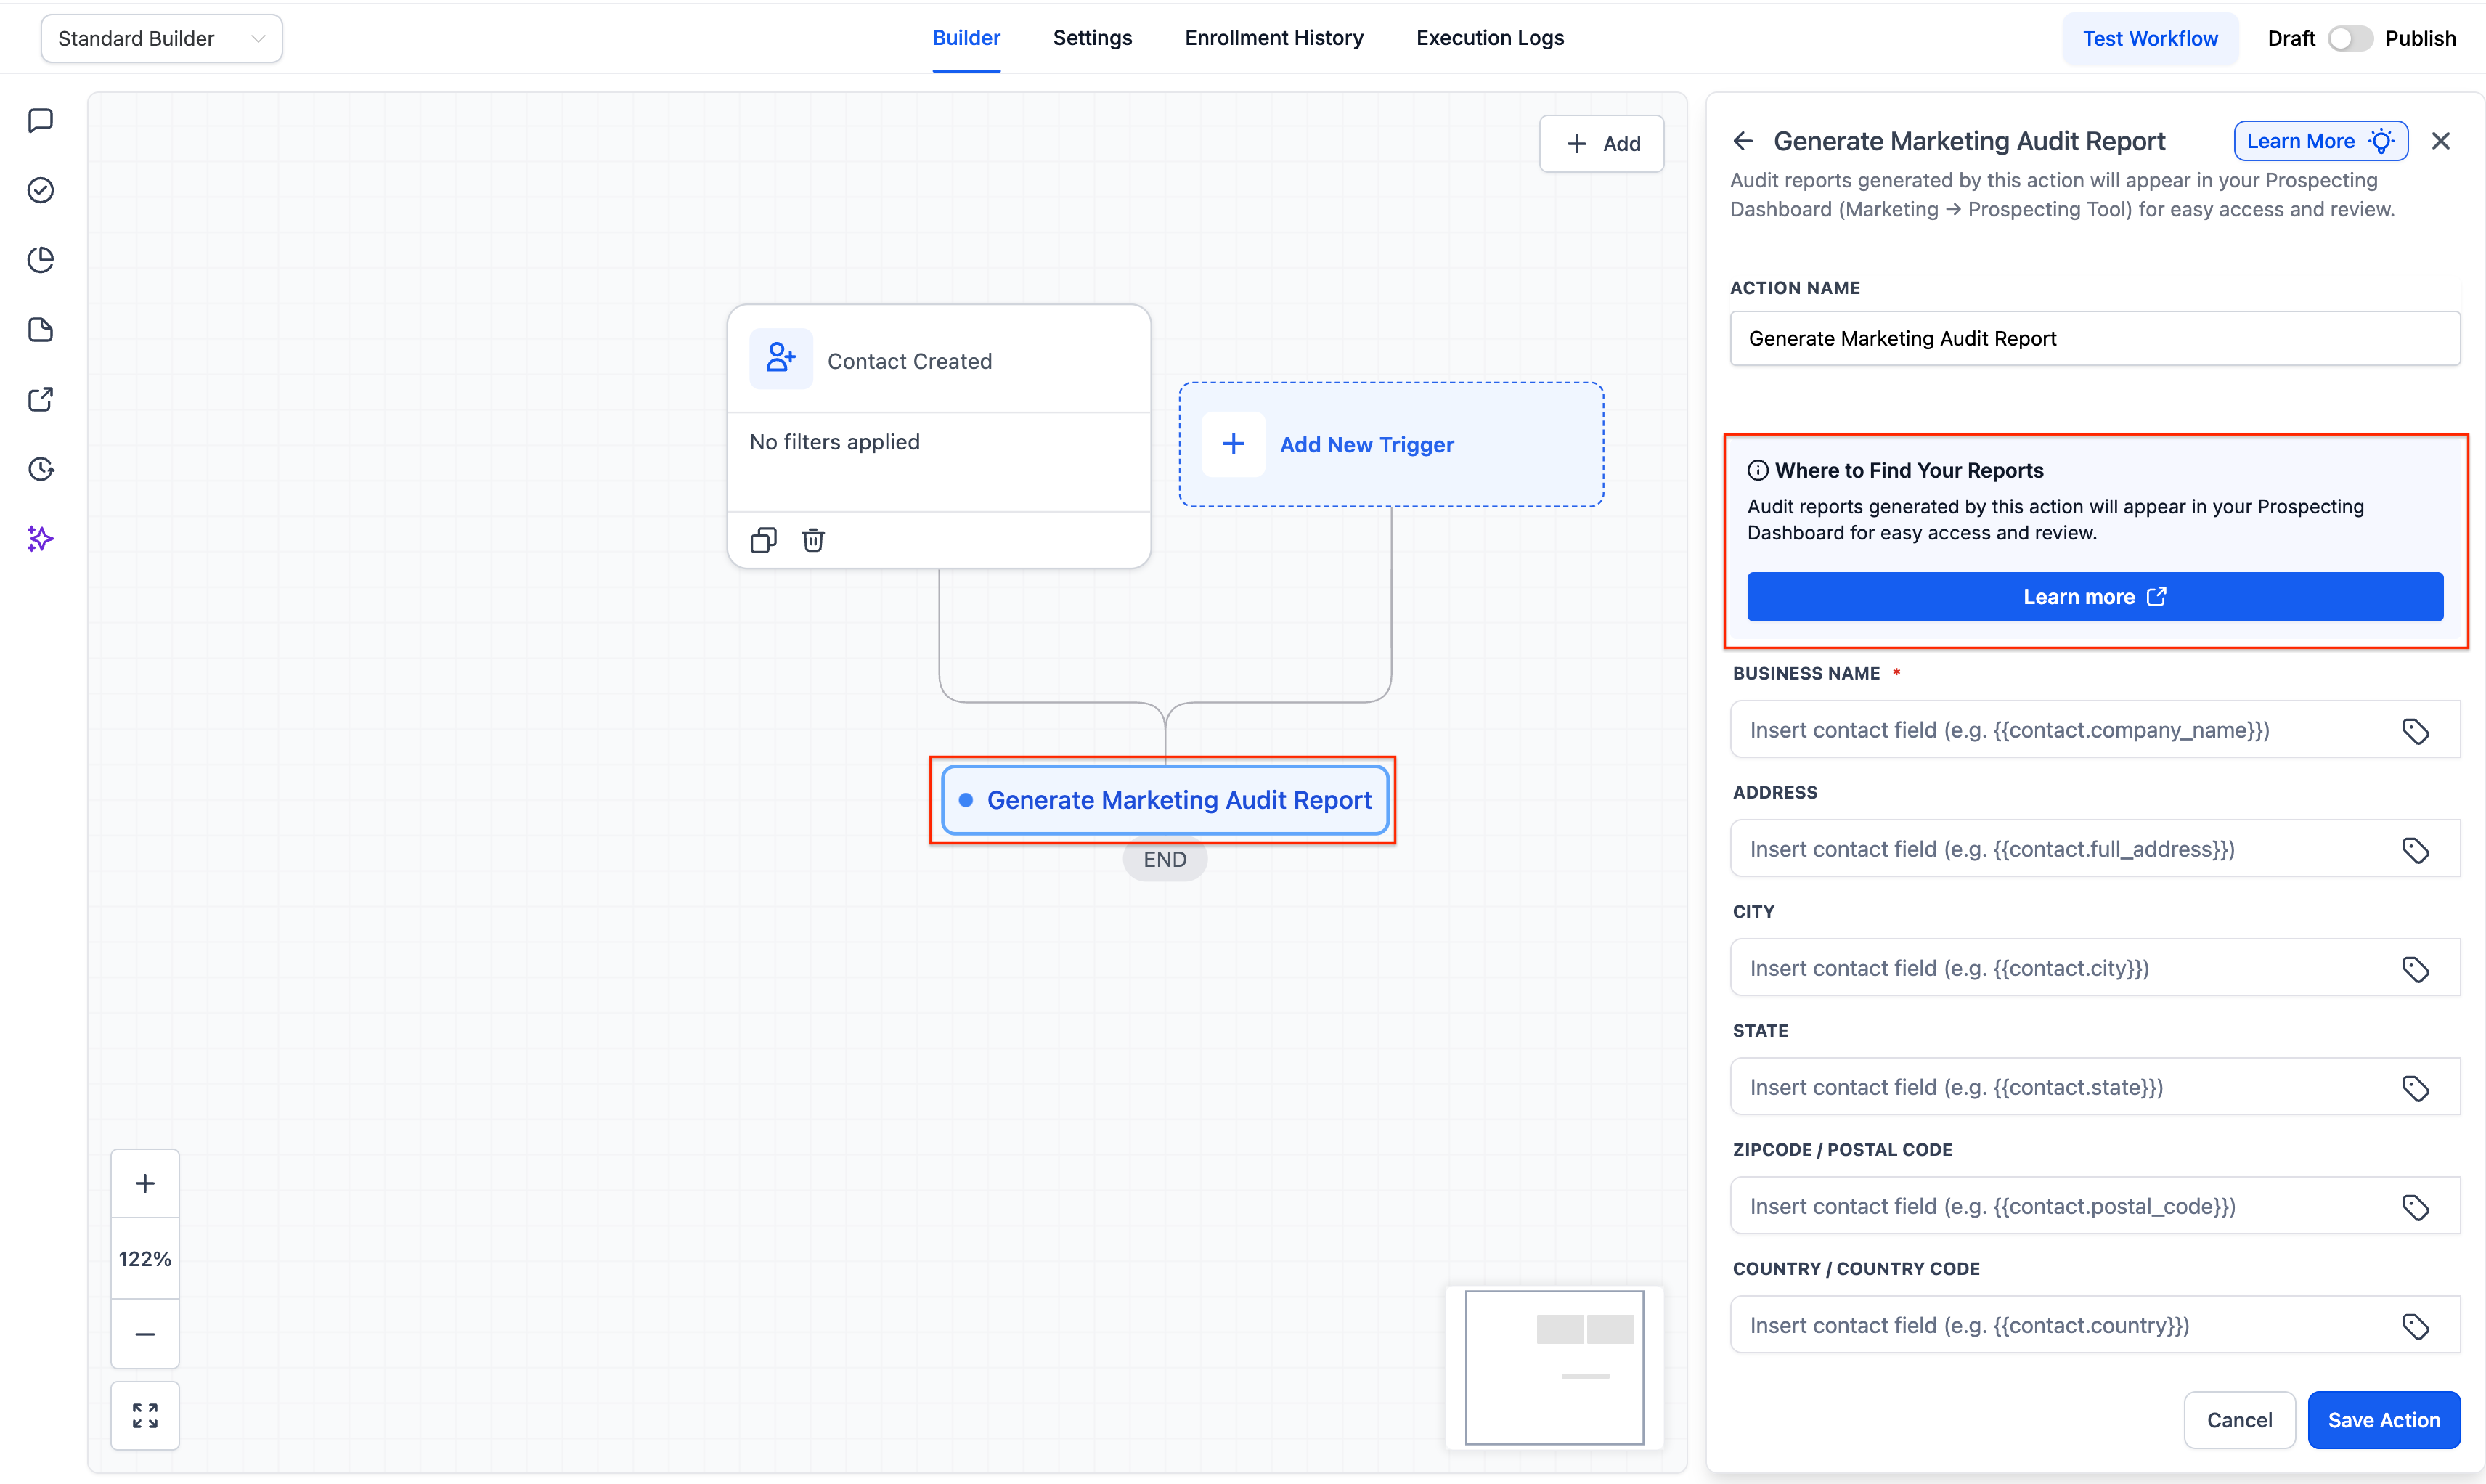Click the Action Name input field

2094,338
